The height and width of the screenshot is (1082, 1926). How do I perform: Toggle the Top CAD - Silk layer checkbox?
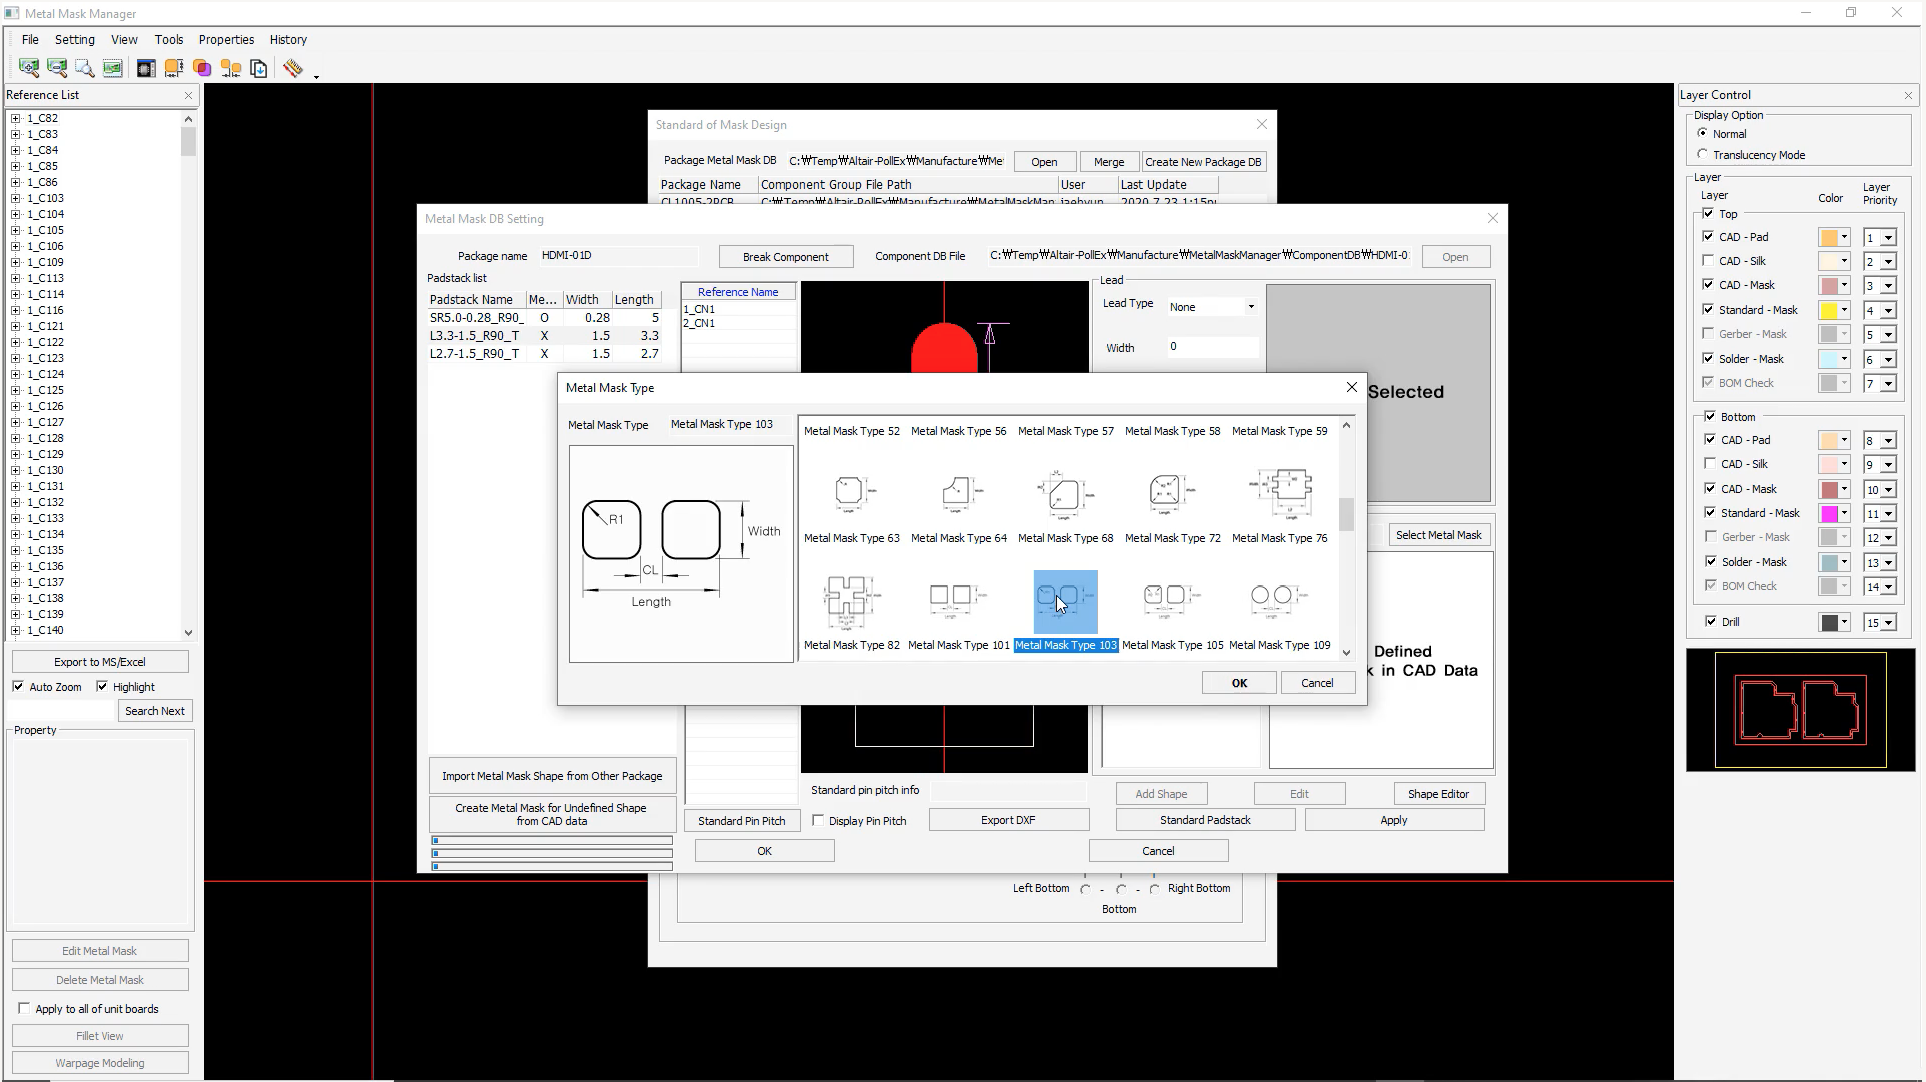click(1708, 261)
